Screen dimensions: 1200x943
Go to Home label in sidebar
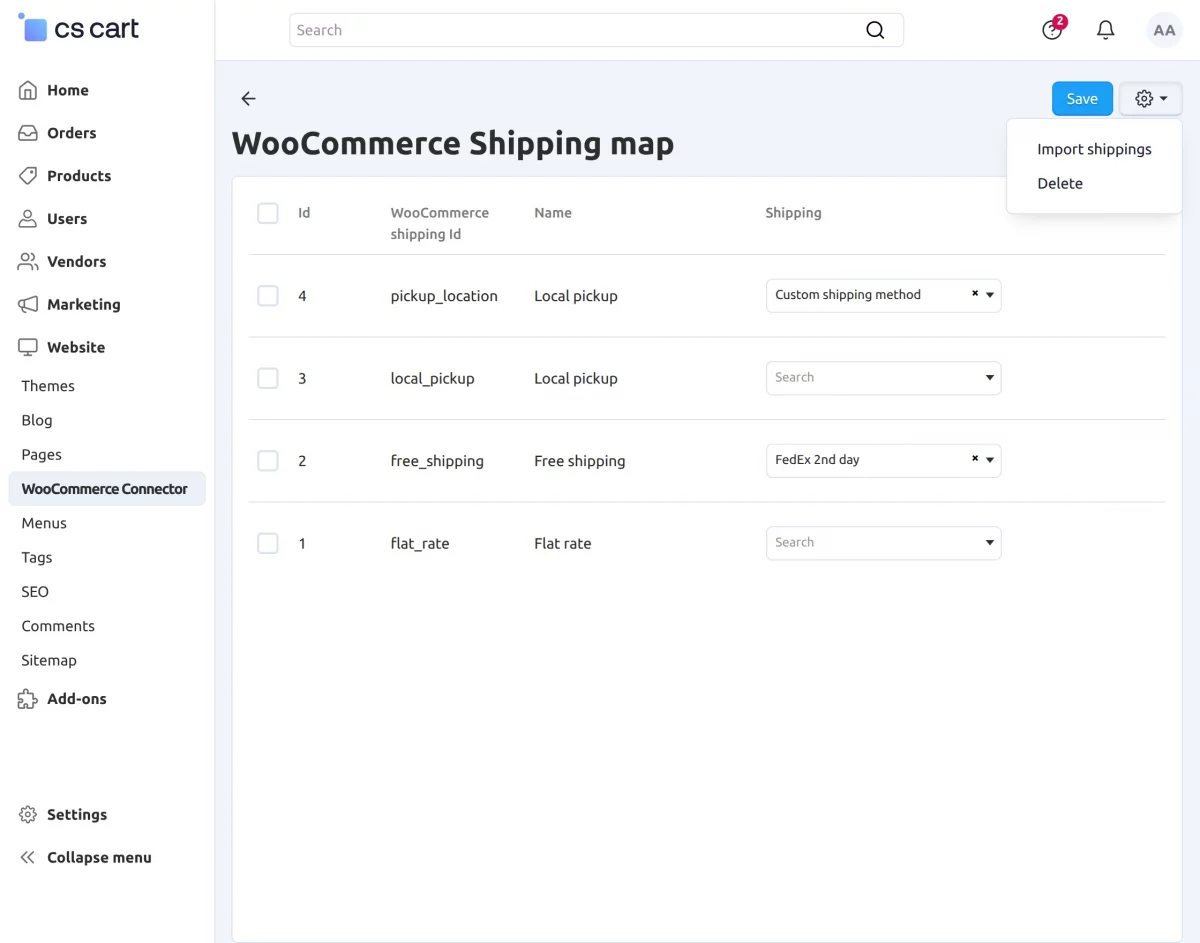[x=68, y=90]
